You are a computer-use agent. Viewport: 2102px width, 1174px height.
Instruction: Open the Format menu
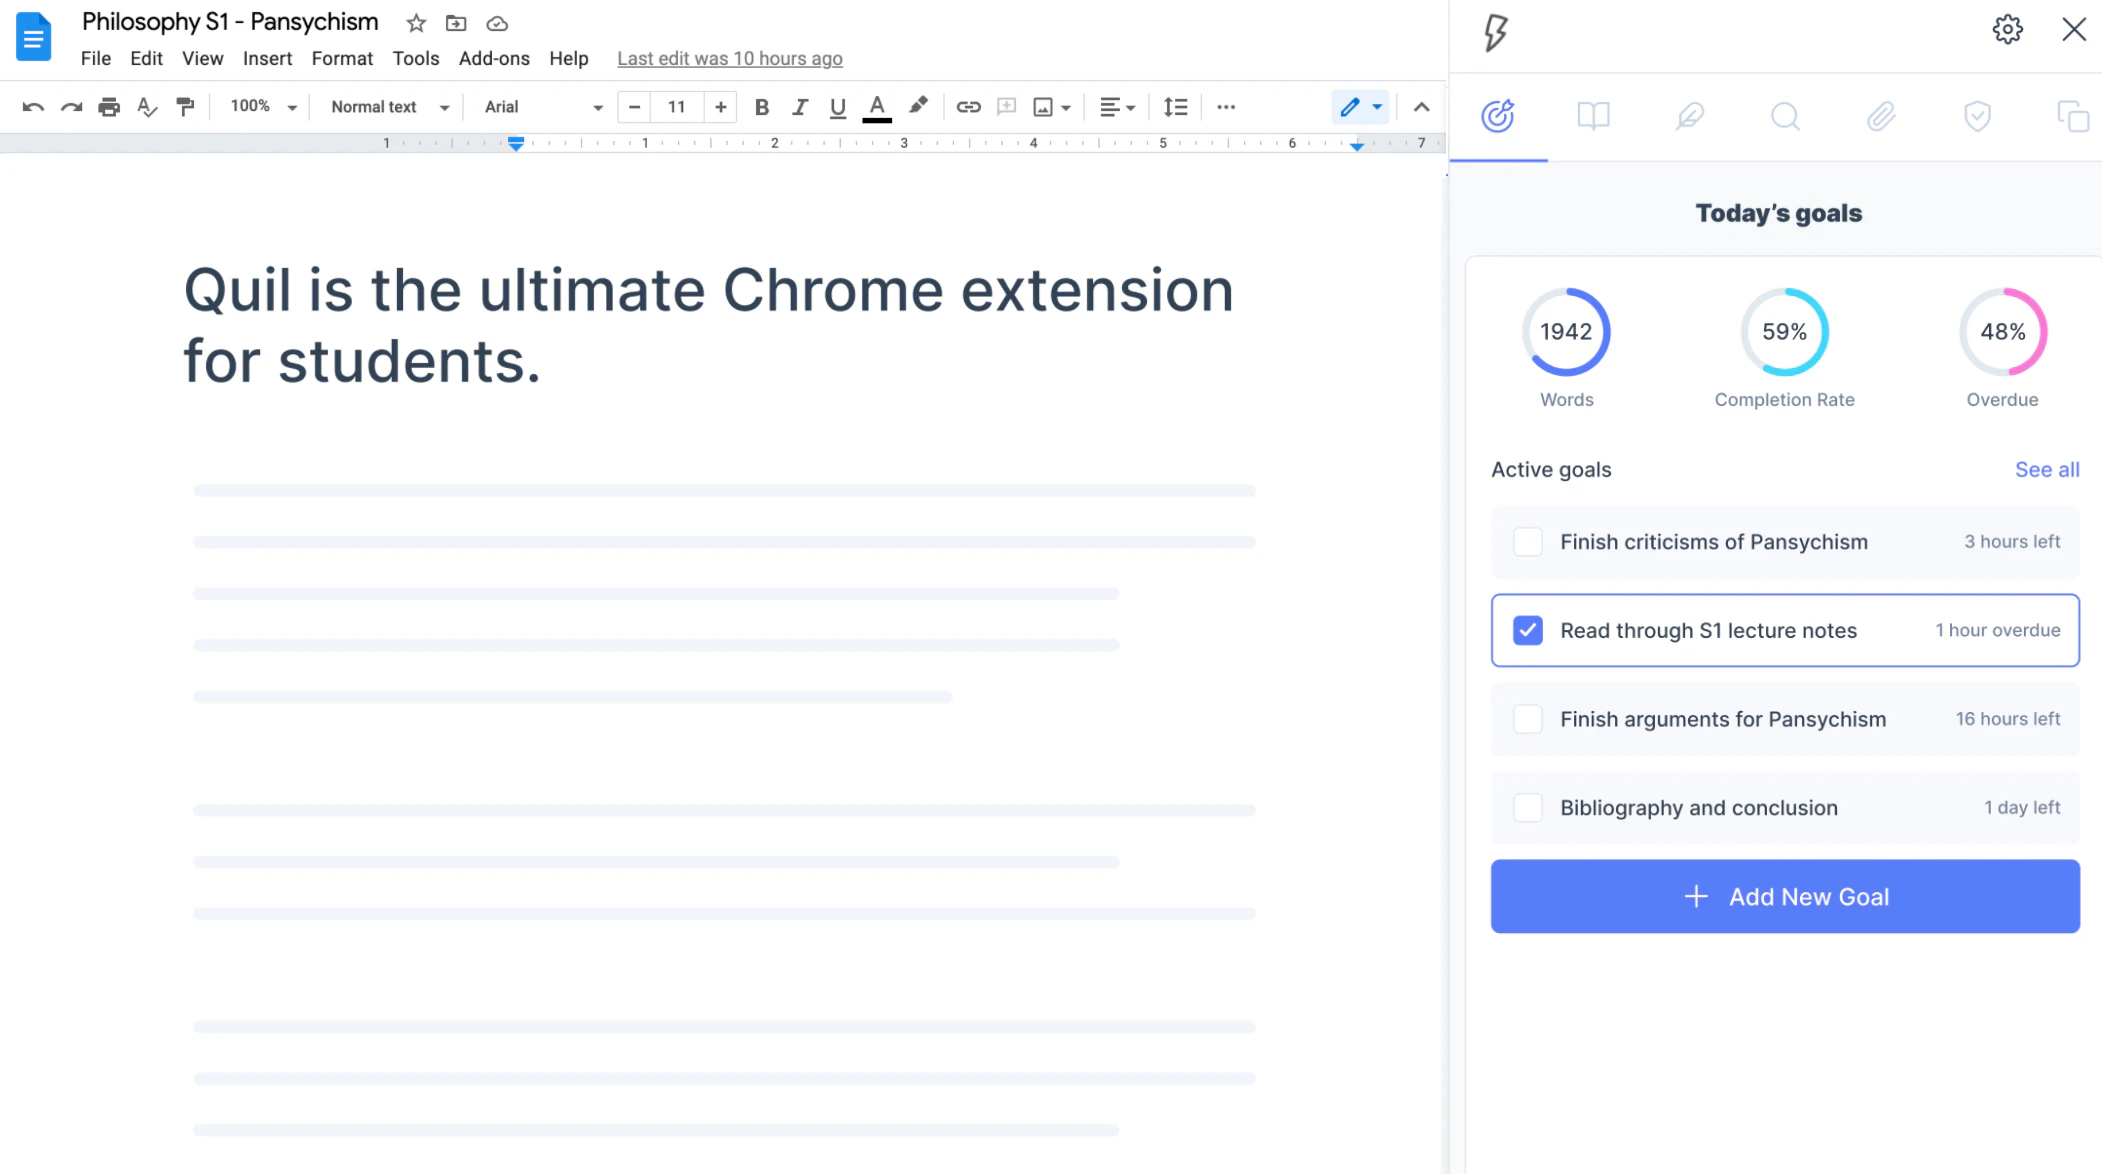(341, 58)
